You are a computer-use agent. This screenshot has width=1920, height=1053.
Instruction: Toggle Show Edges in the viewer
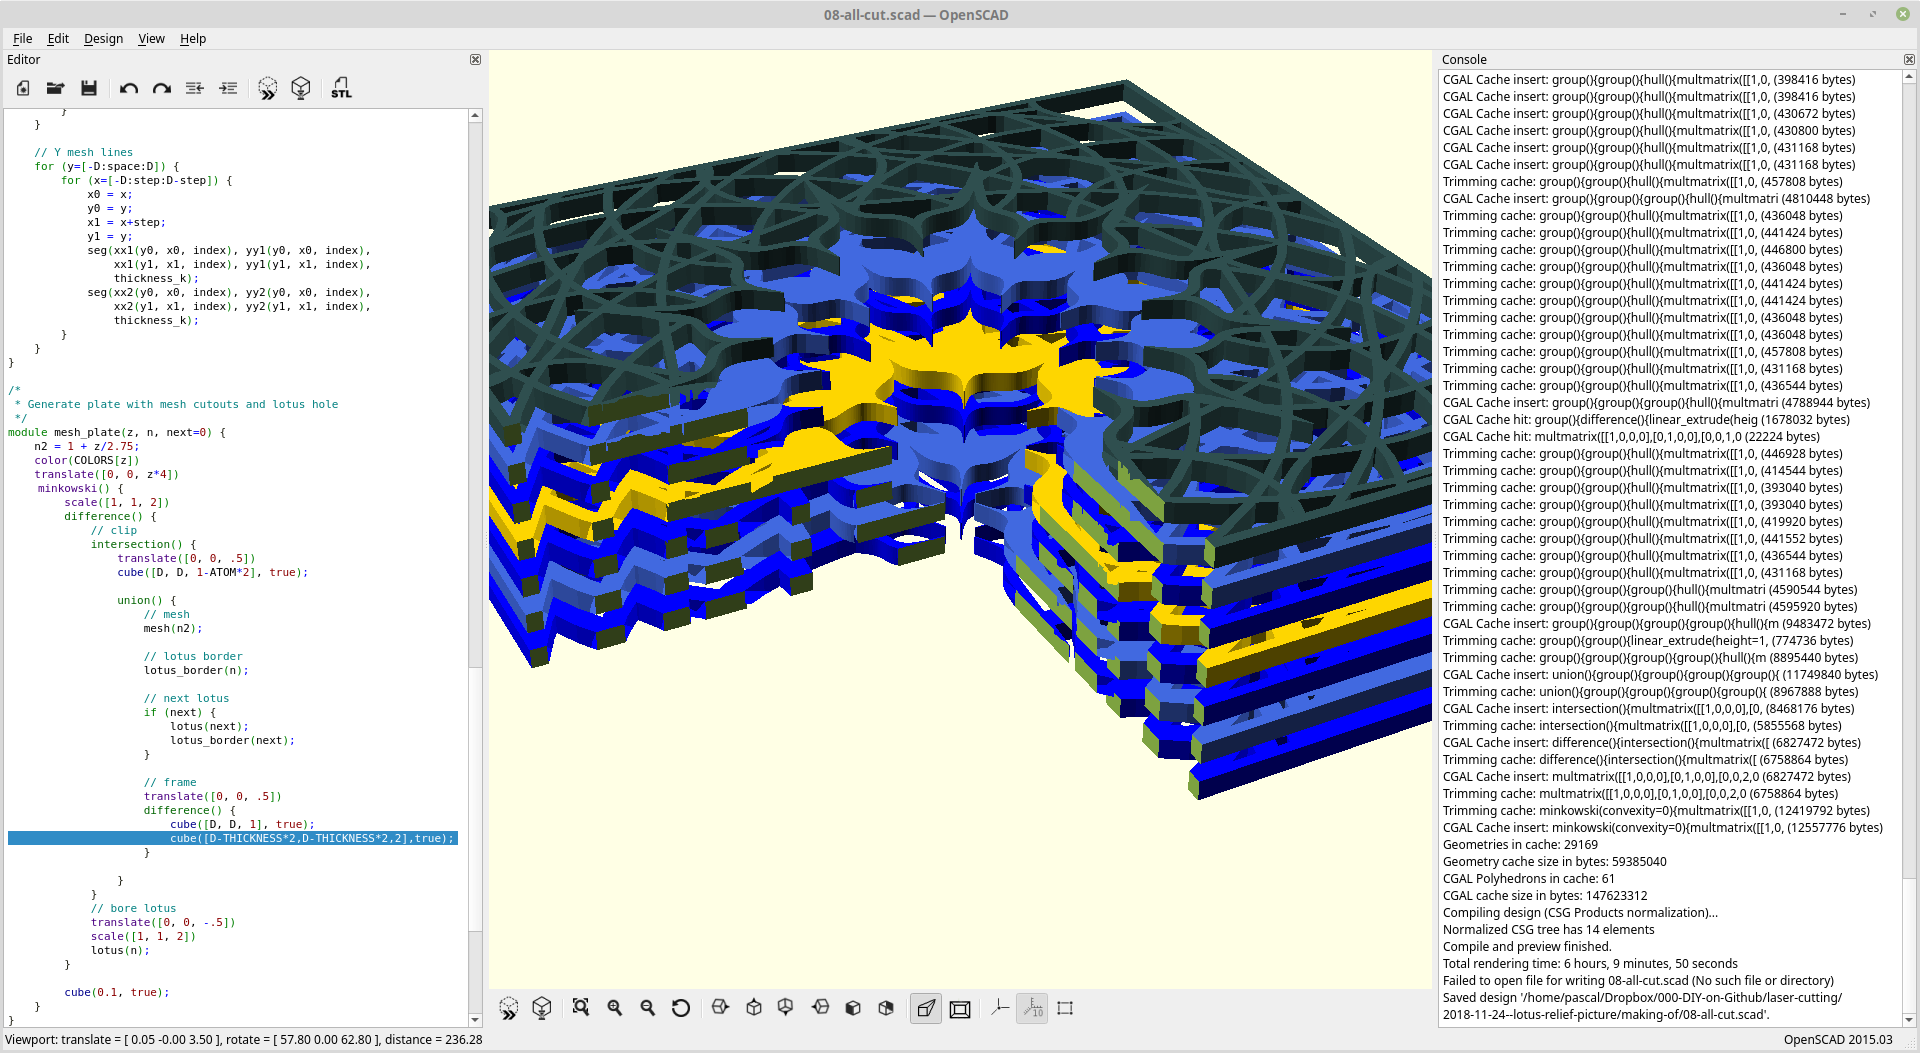(x=1065, y=1008)
